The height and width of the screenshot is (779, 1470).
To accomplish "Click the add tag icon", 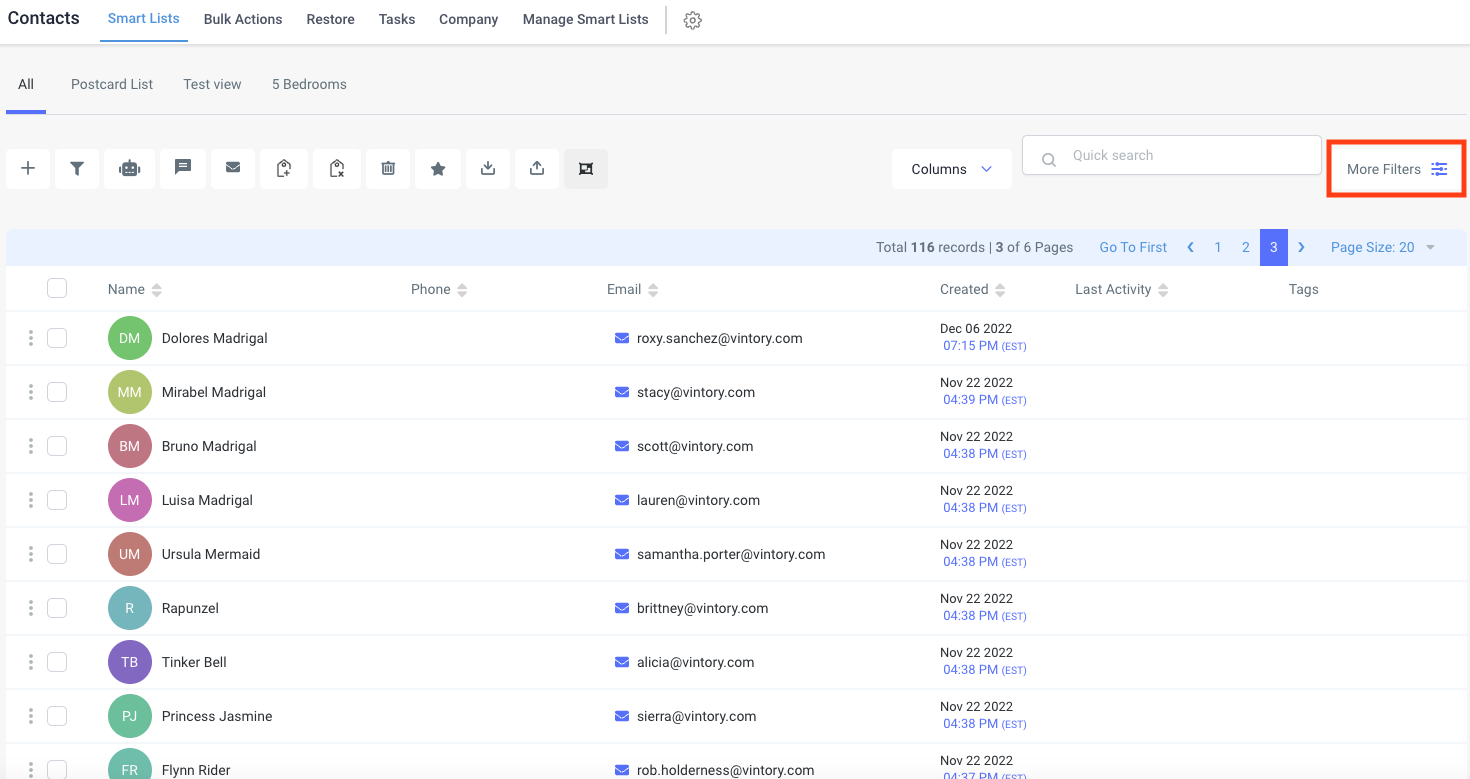I will pyautogui.click(x=284, y=169).
